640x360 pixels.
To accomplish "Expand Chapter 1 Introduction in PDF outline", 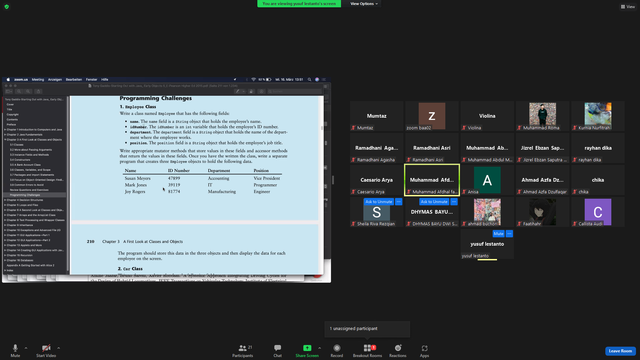I will click(5, 129).
